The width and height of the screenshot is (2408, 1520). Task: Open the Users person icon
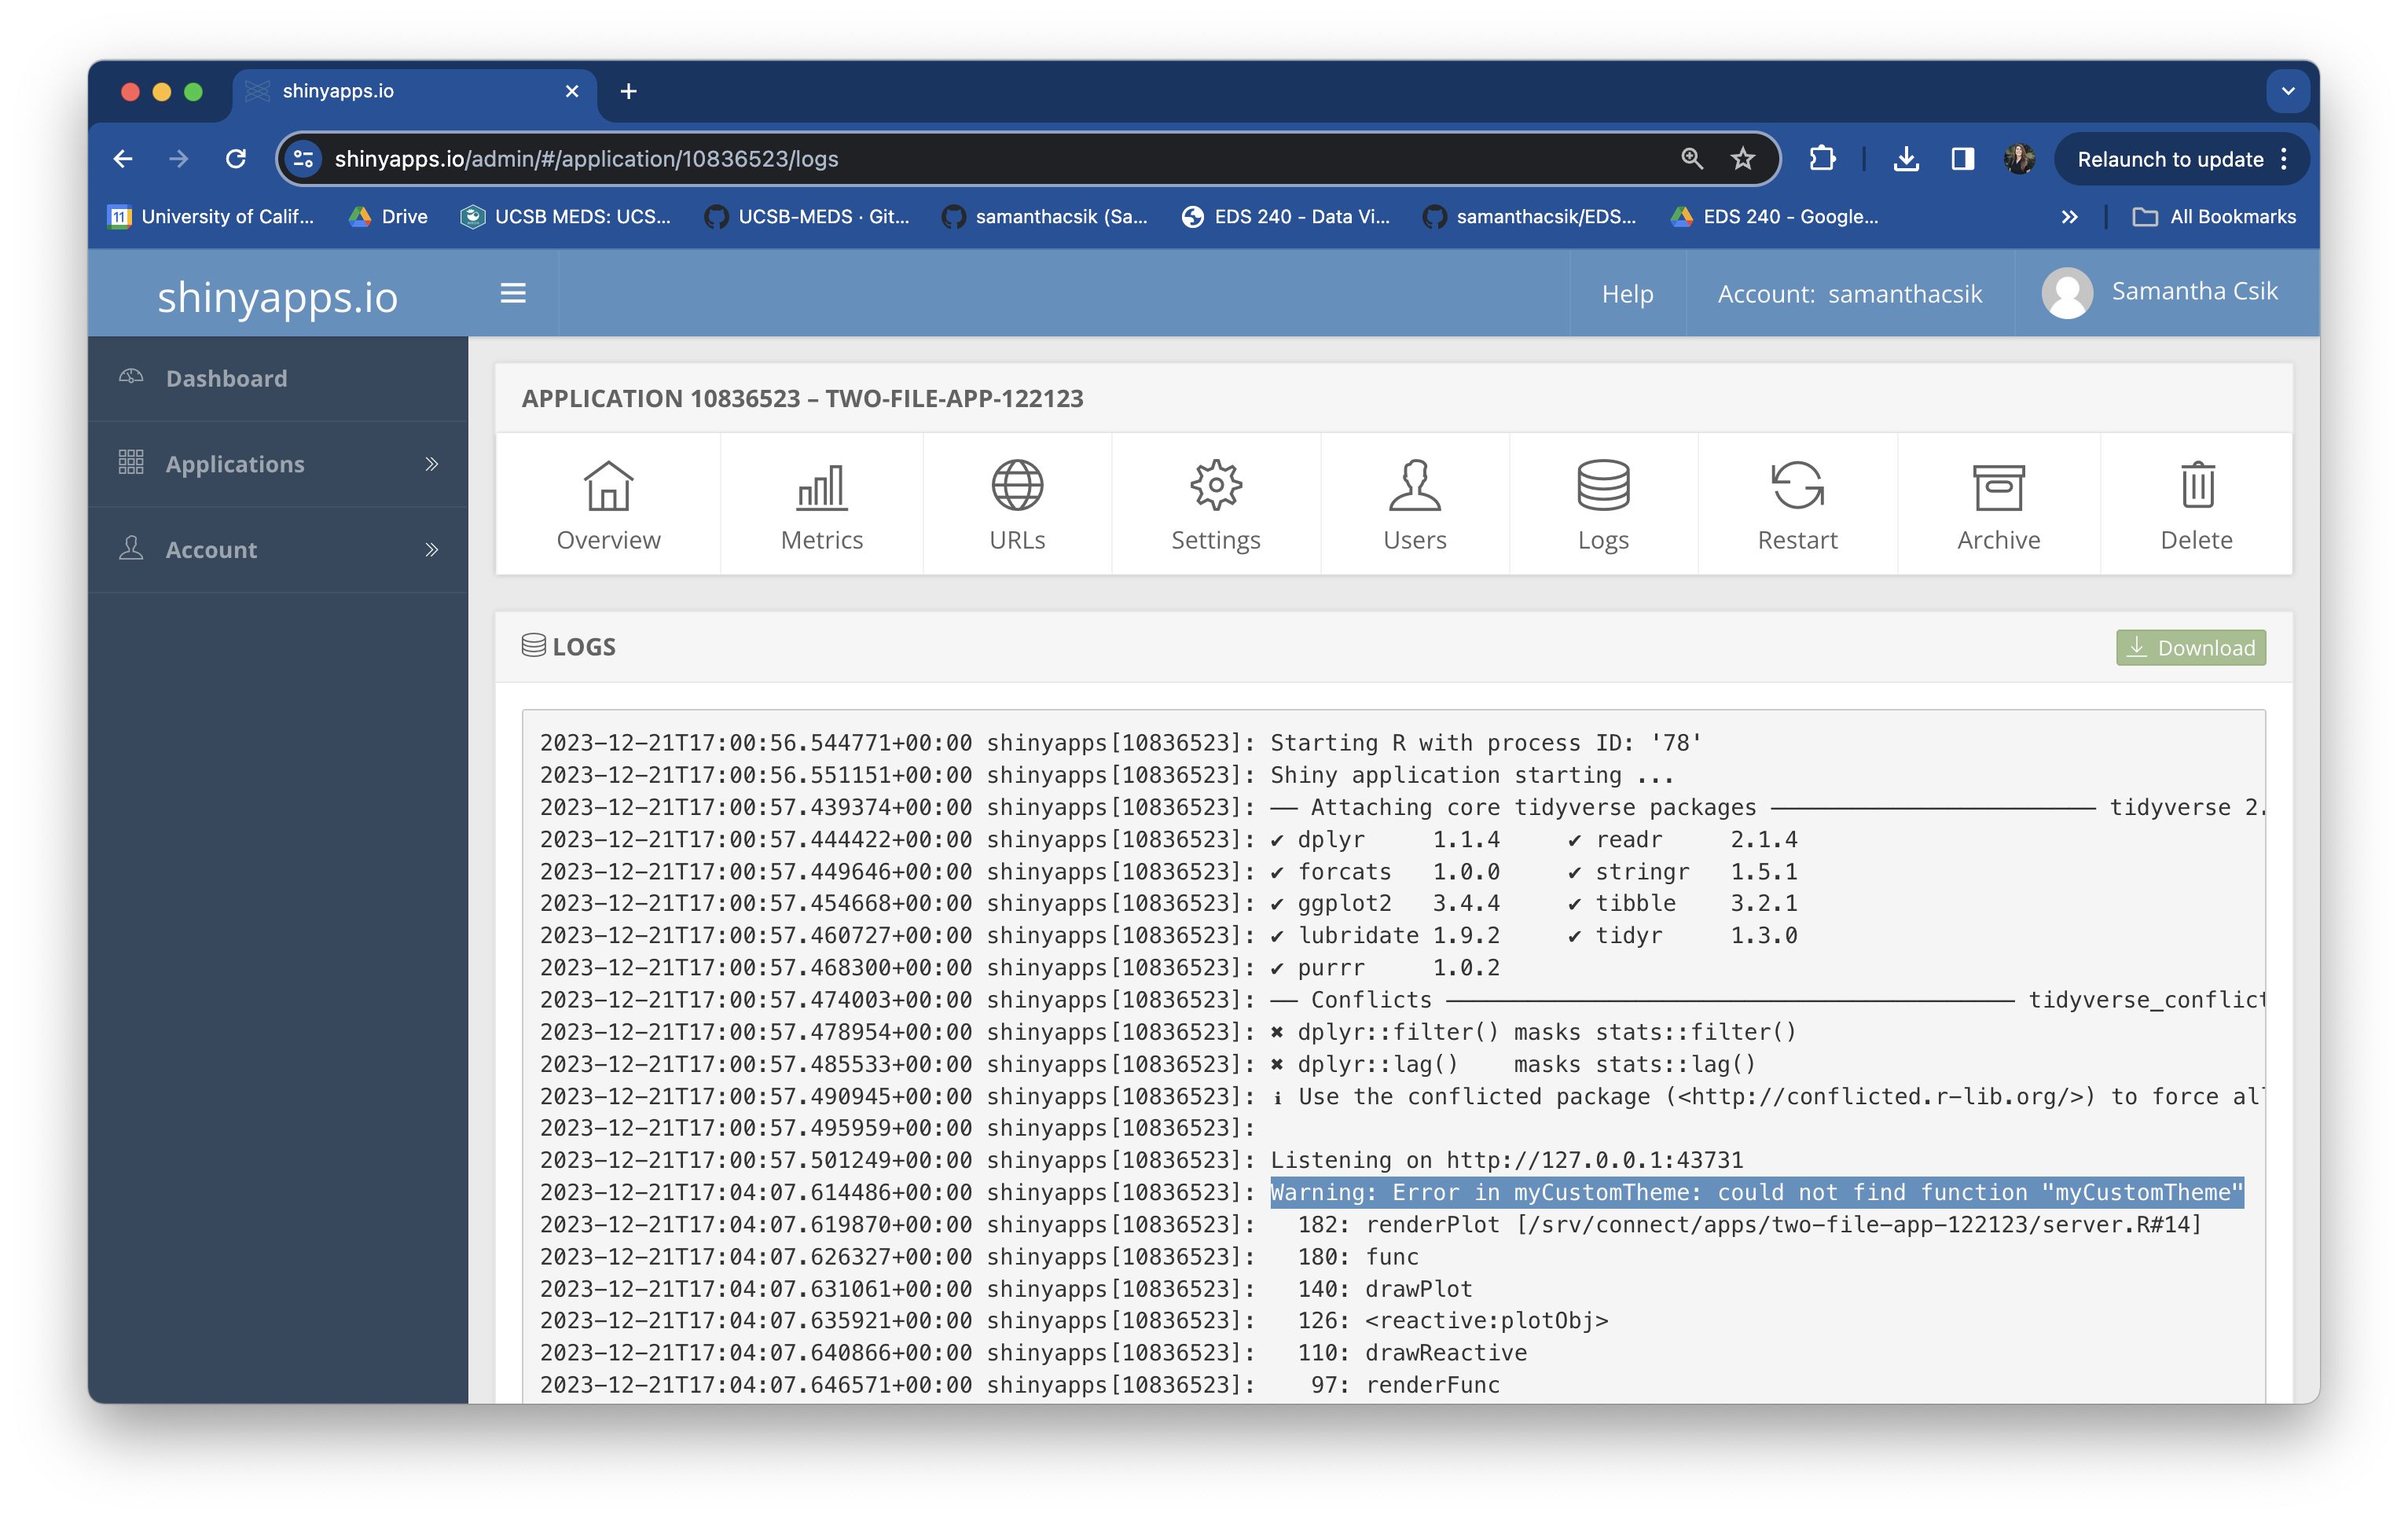pos(1414,486)
